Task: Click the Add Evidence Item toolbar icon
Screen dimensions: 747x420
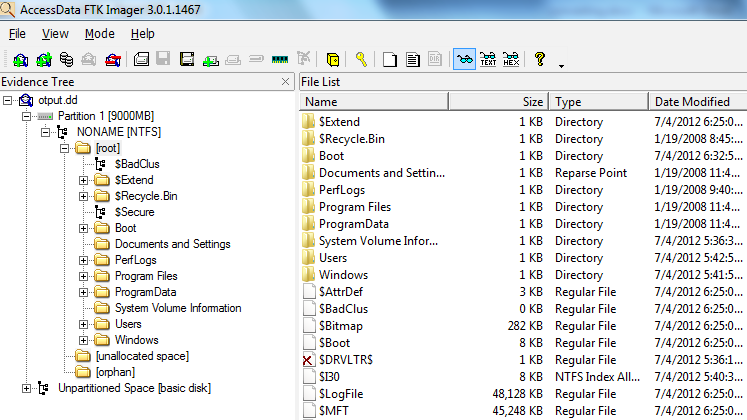Action: (x=20, y=60)
